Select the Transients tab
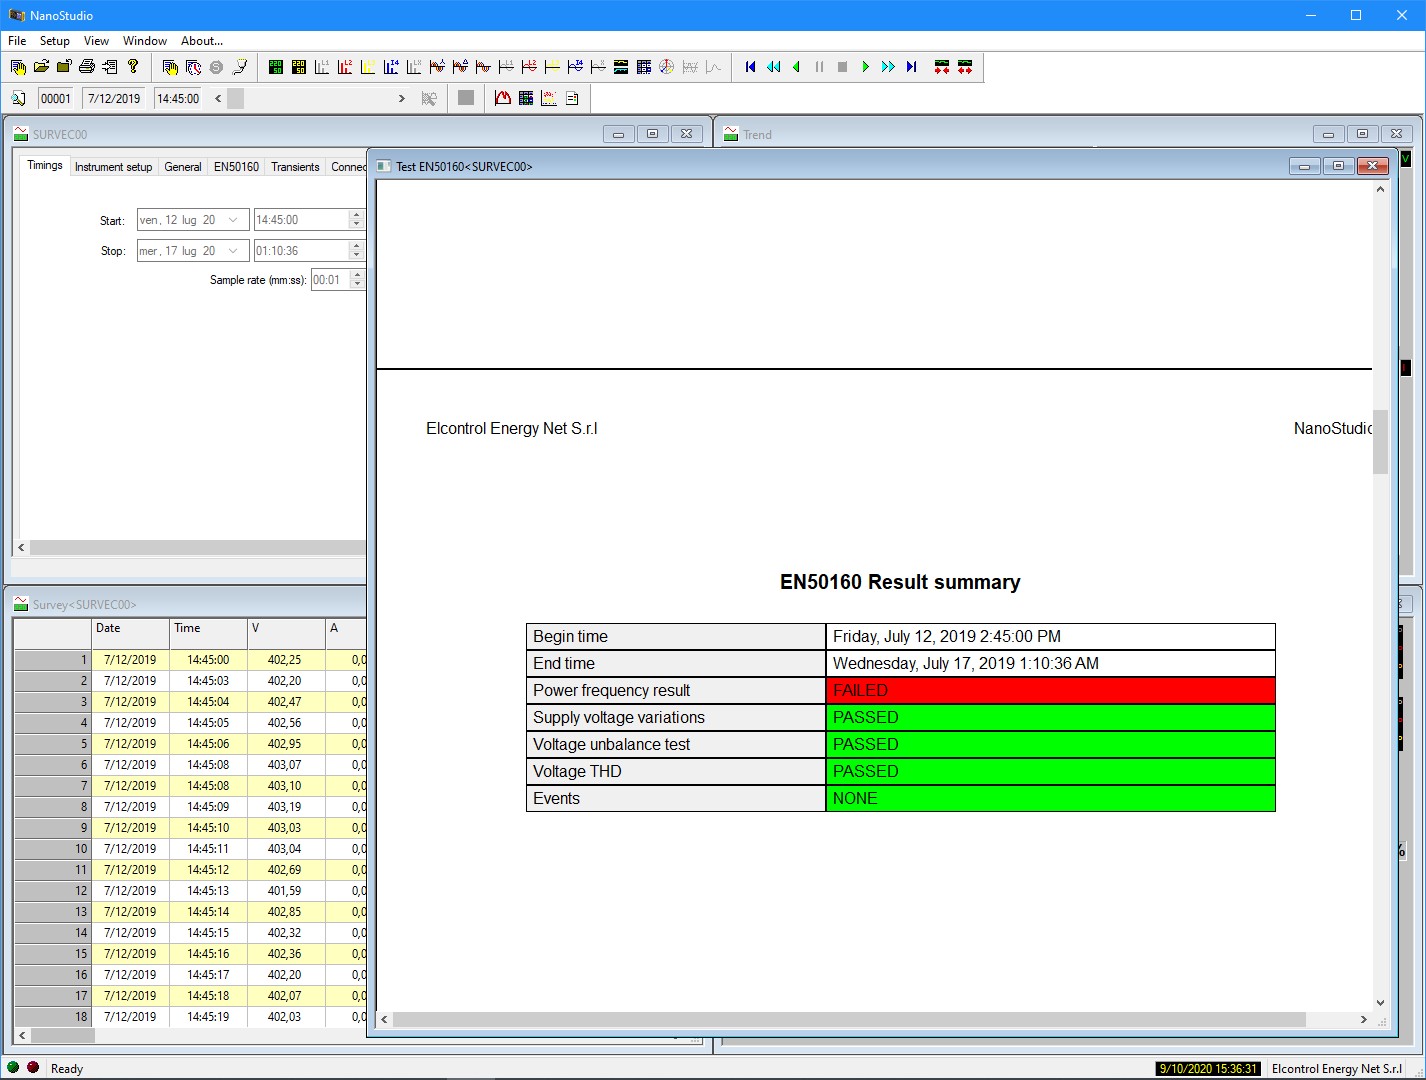Viewport: 1426px width, 1080px height. pyautogui.click(x=295, y=167)
